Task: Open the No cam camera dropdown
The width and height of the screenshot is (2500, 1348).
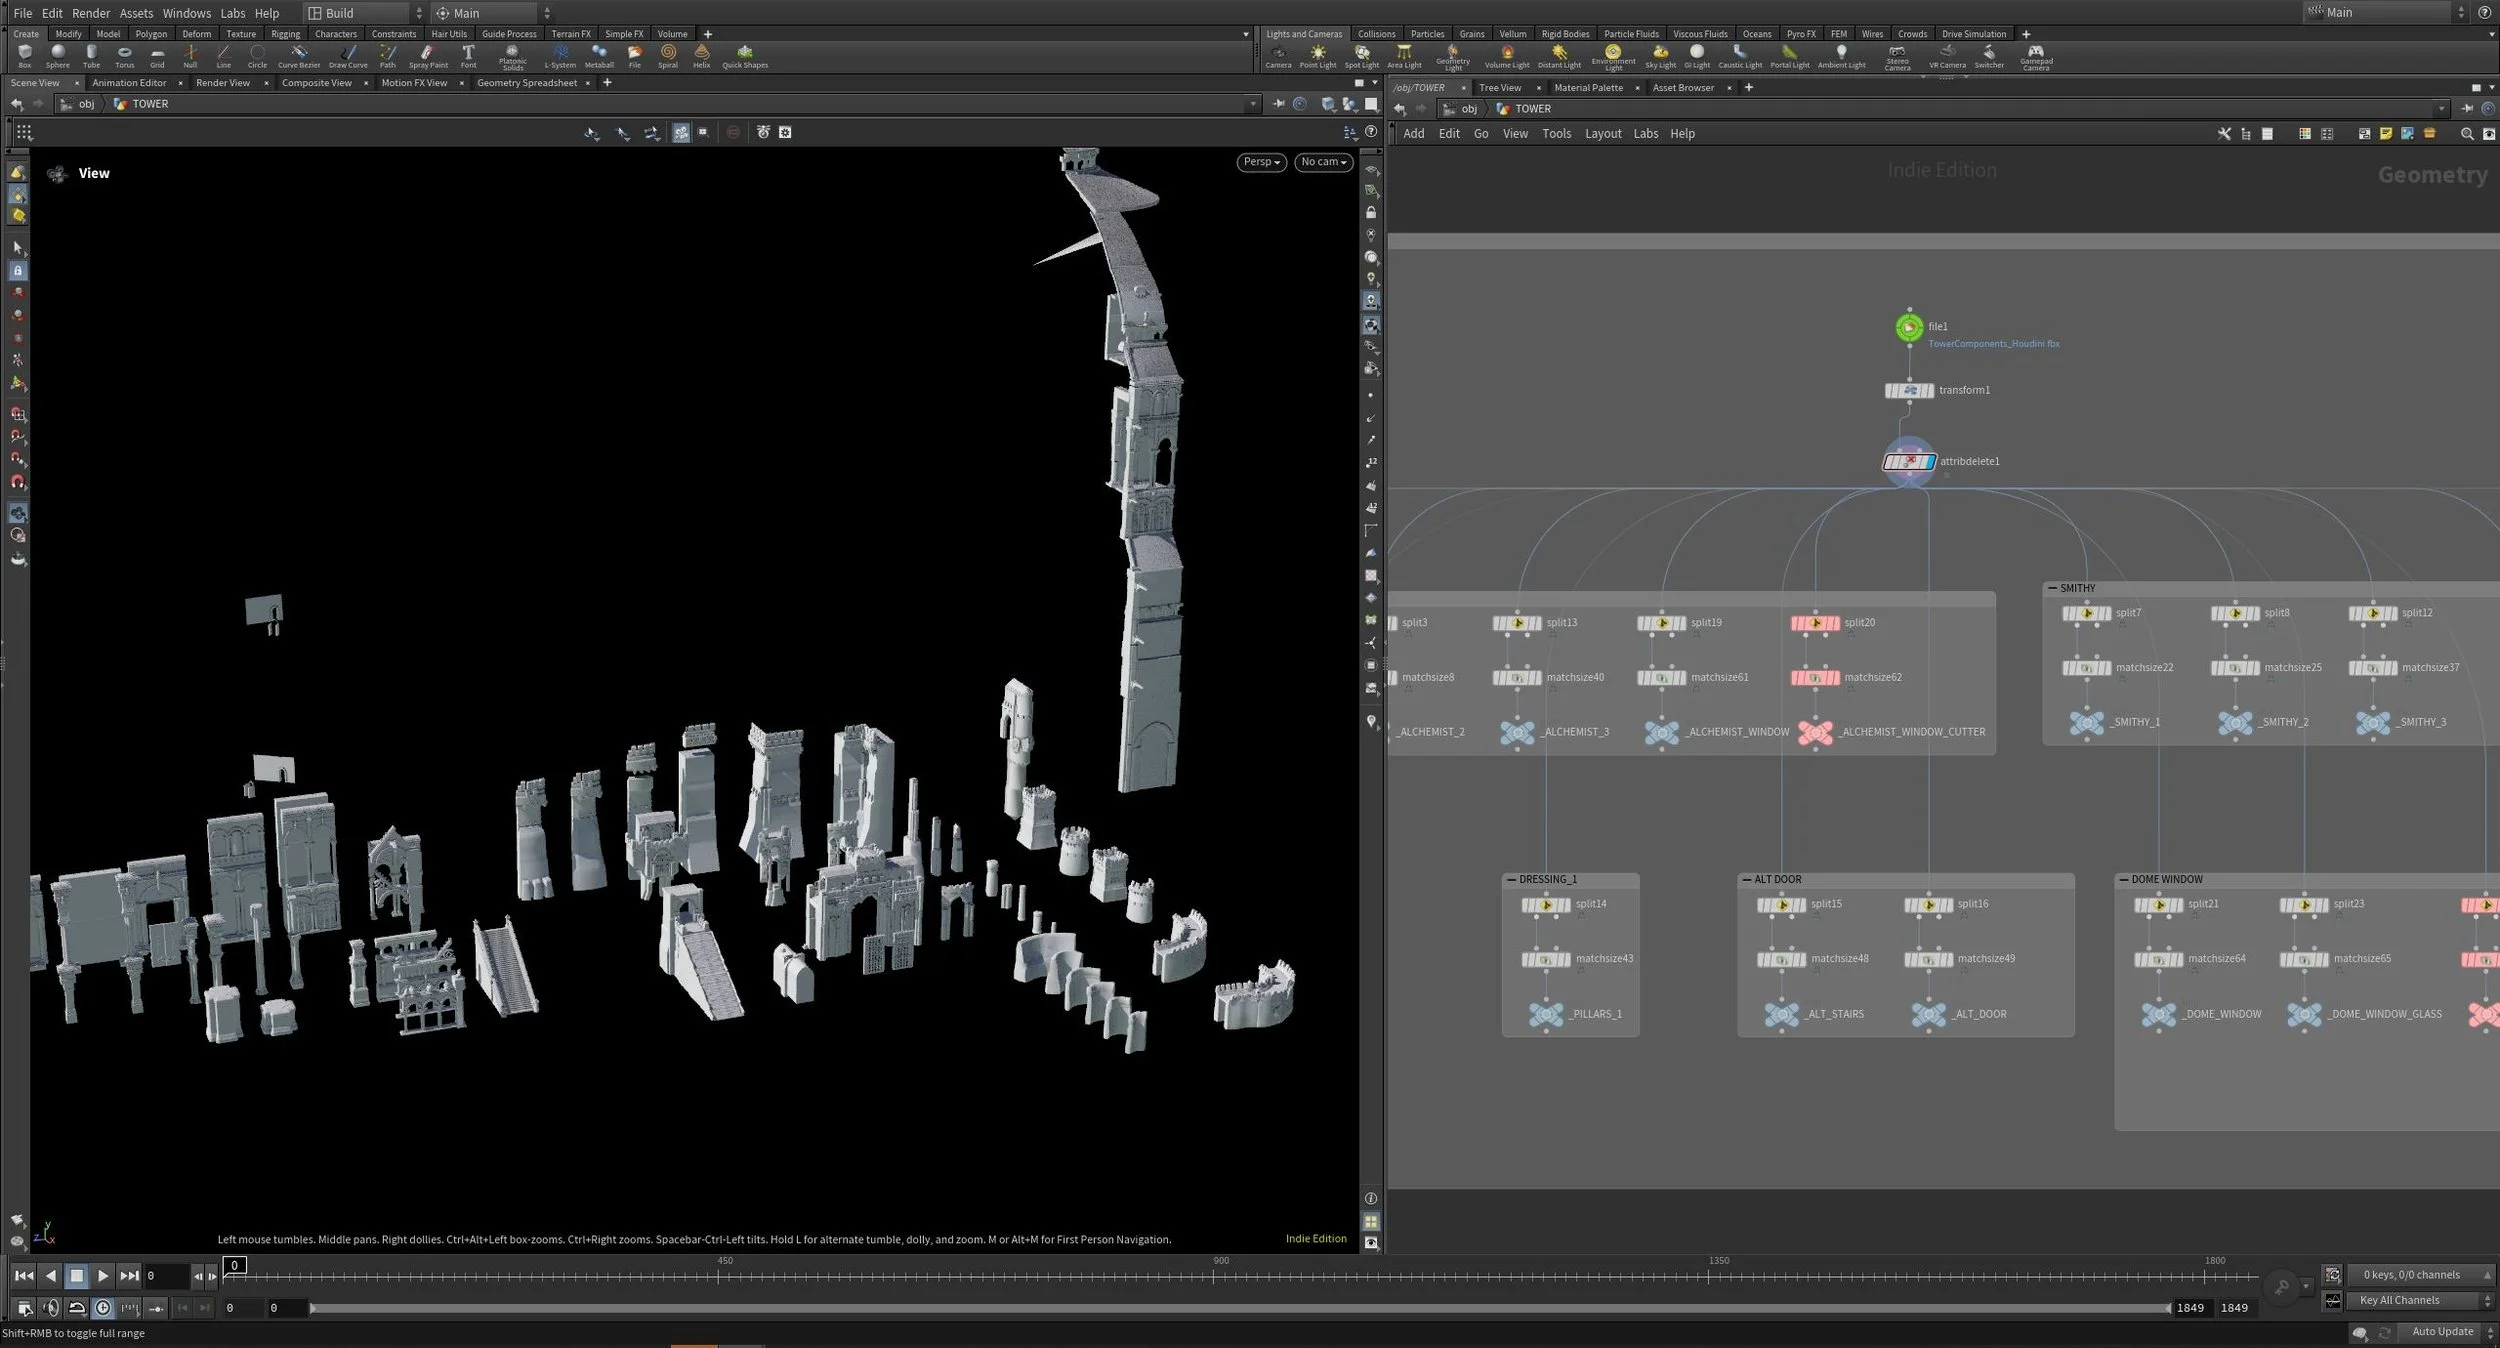Action: click(x=1323, y=162)
